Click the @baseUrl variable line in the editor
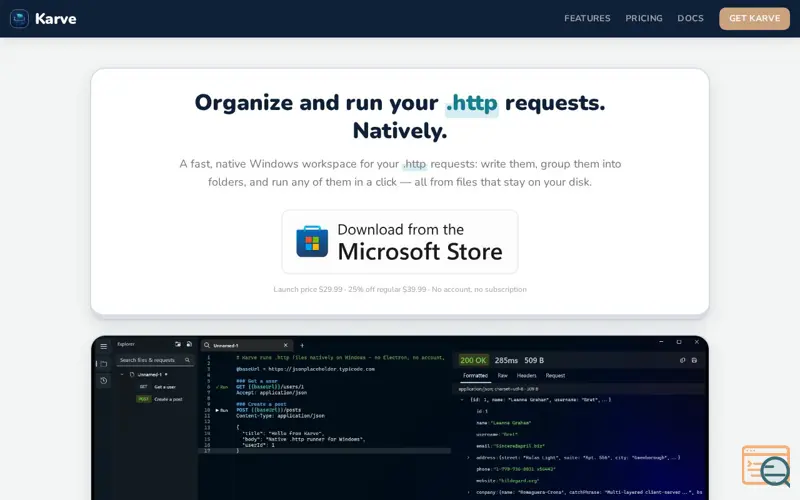Image resolution: width=800 pixels, height=500 pixels. [x=305, y=369]
